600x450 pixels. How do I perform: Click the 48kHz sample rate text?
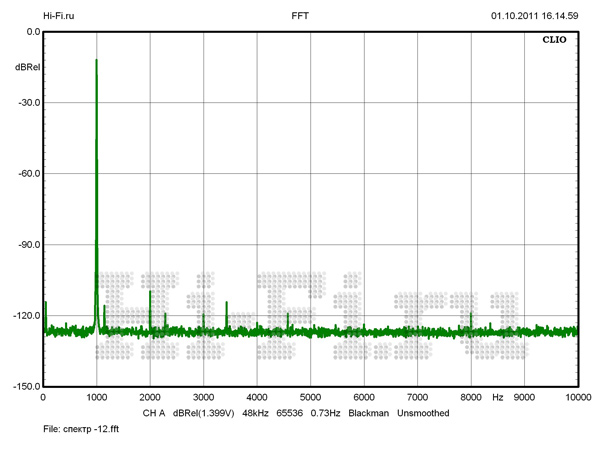258,413
